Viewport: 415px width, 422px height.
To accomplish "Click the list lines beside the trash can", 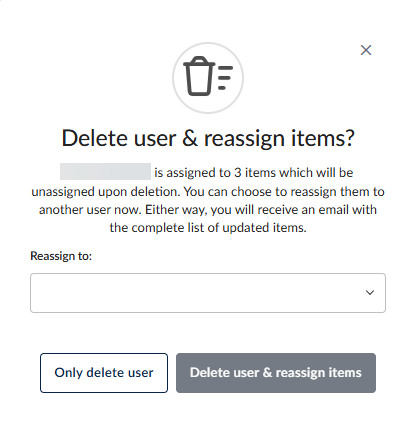I will (225, 78).
